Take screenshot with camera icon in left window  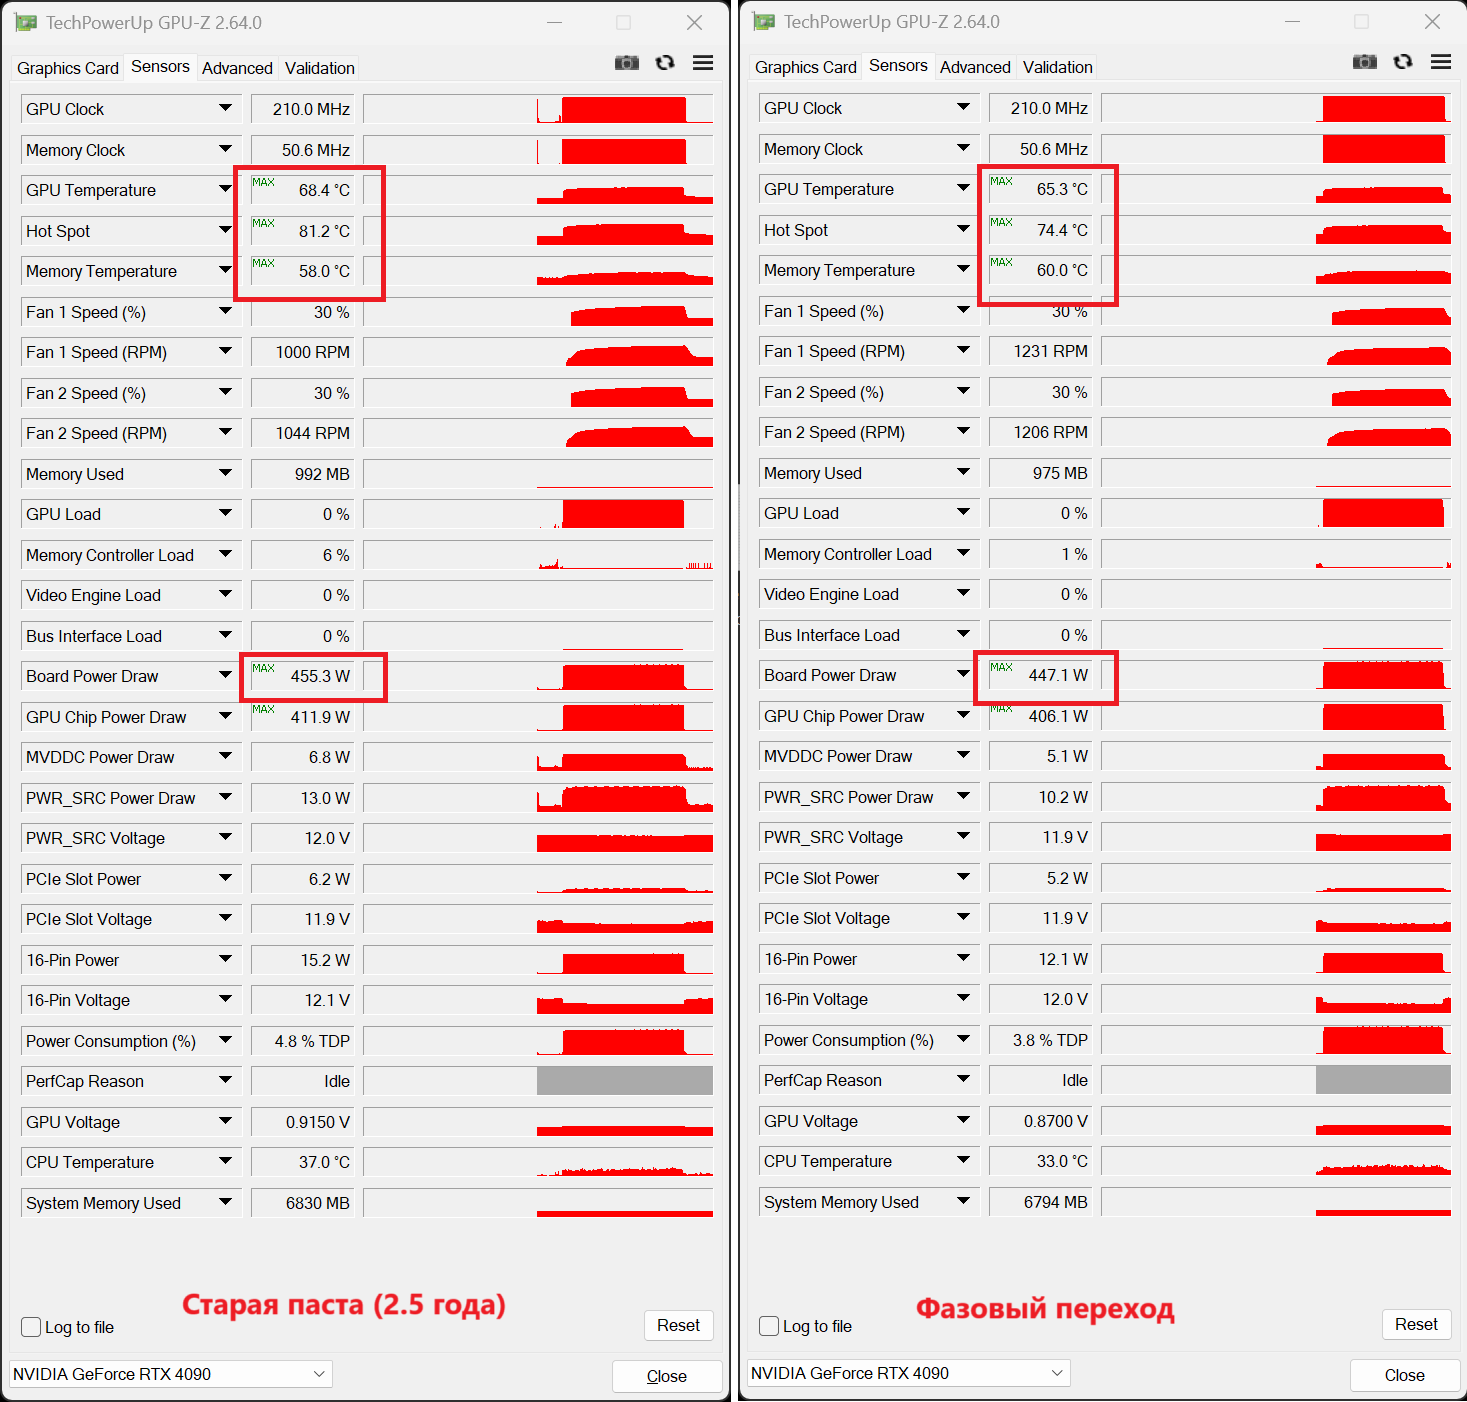click(x=627, y=63)
